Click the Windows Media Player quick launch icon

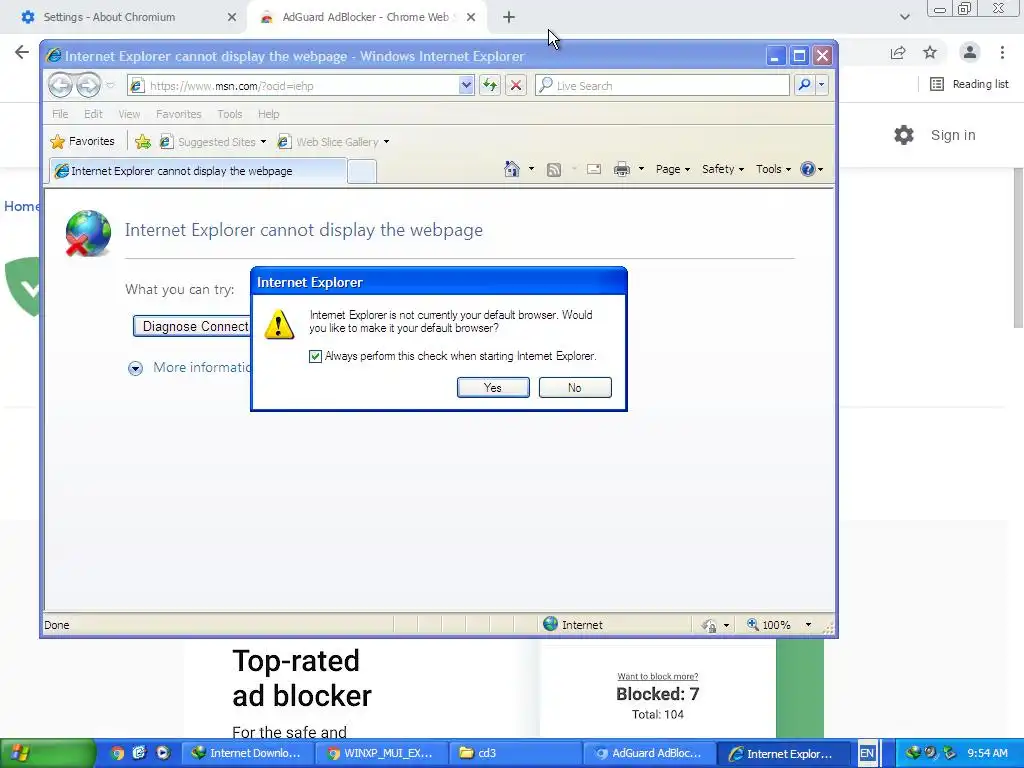coord(163,753)
